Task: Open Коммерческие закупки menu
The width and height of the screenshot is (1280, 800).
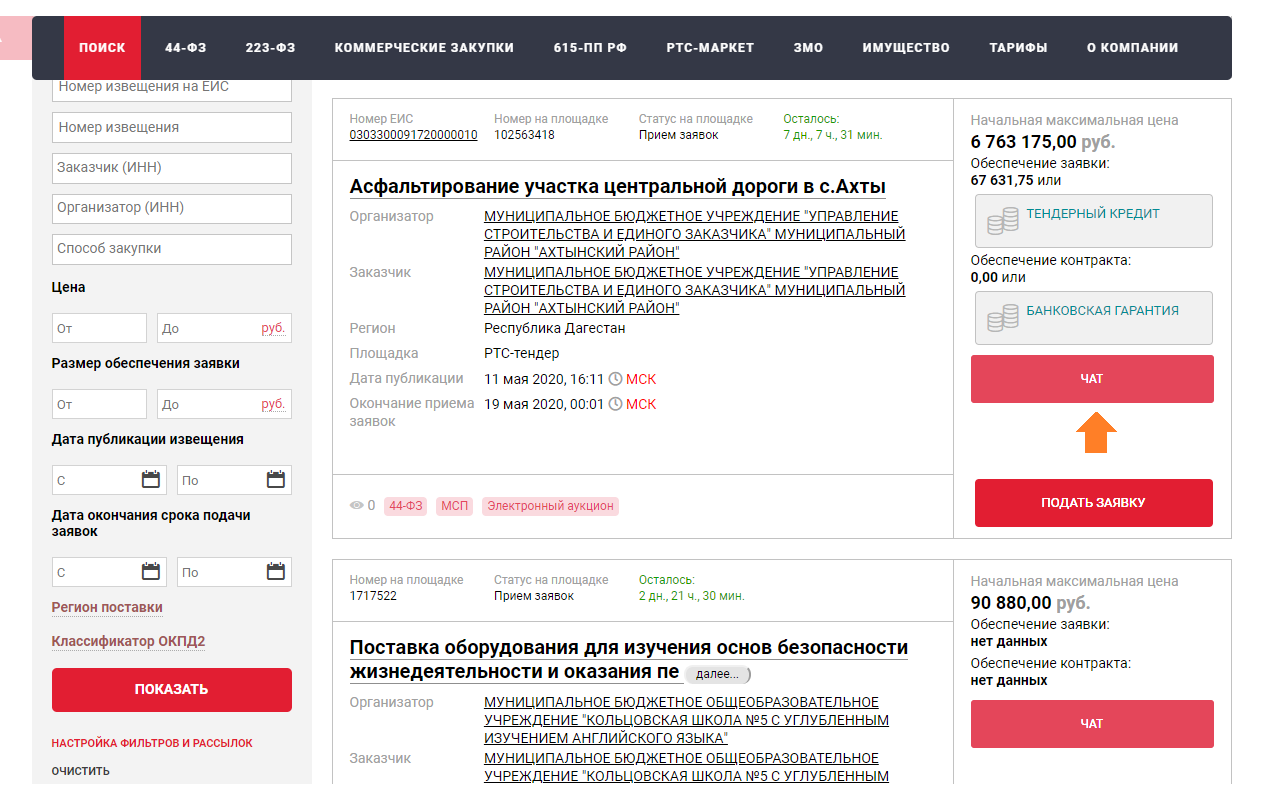Action: 424,47
